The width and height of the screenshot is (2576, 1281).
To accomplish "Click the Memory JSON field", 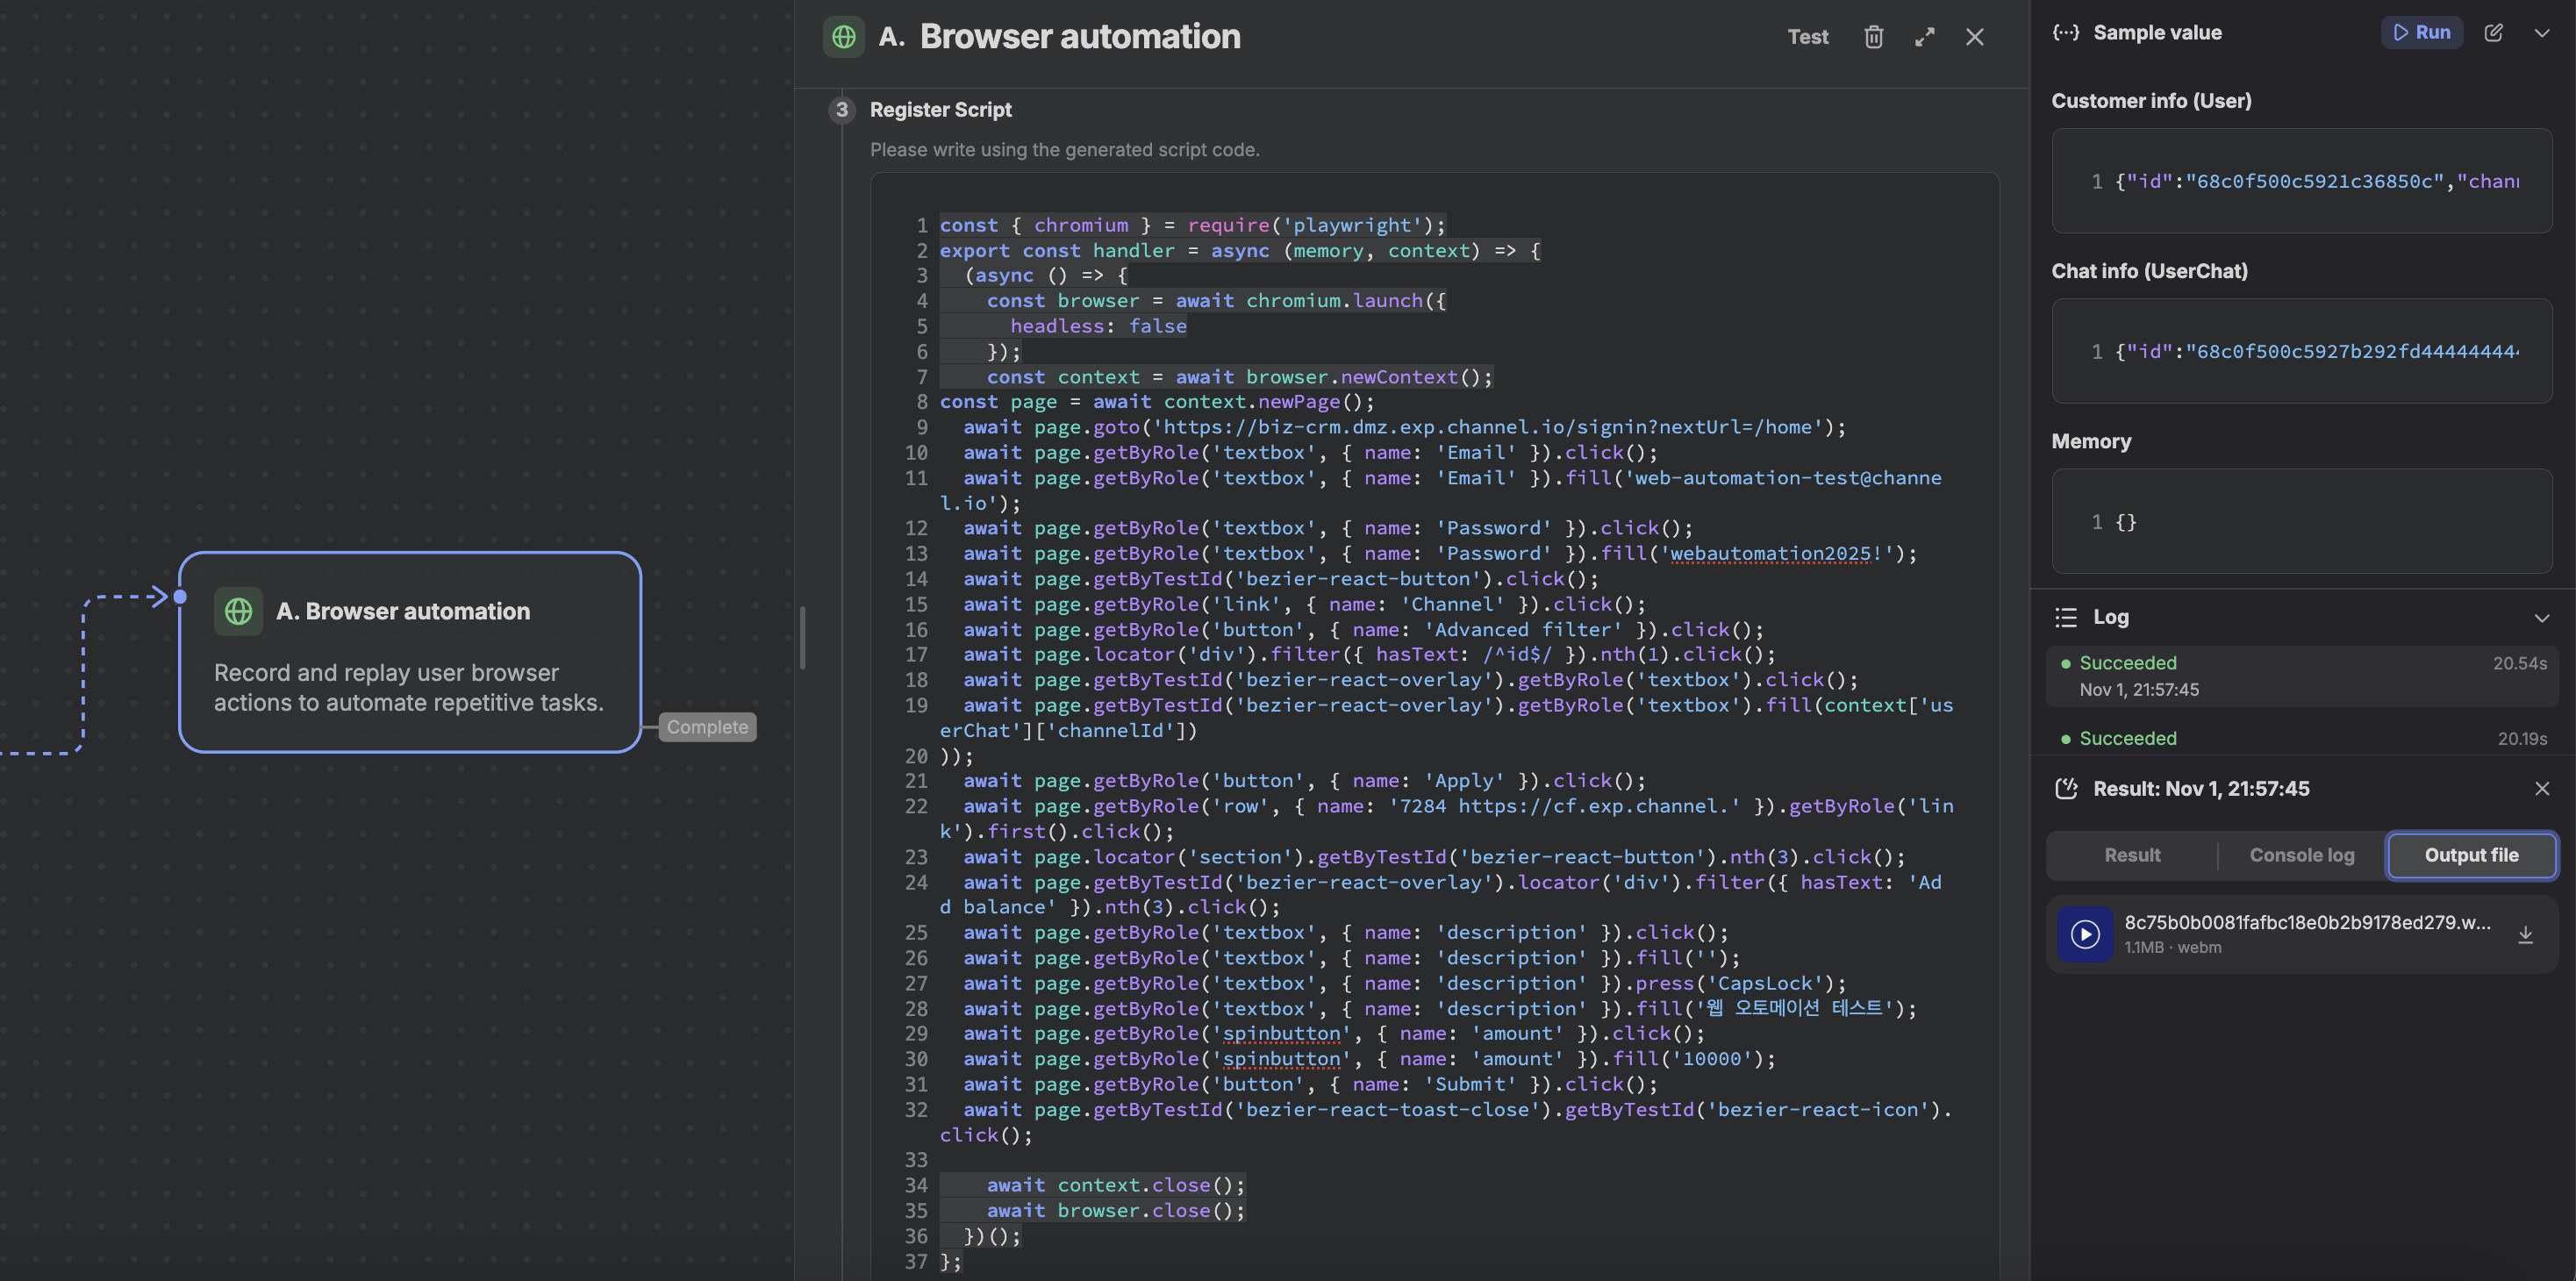I will 2301,521.
